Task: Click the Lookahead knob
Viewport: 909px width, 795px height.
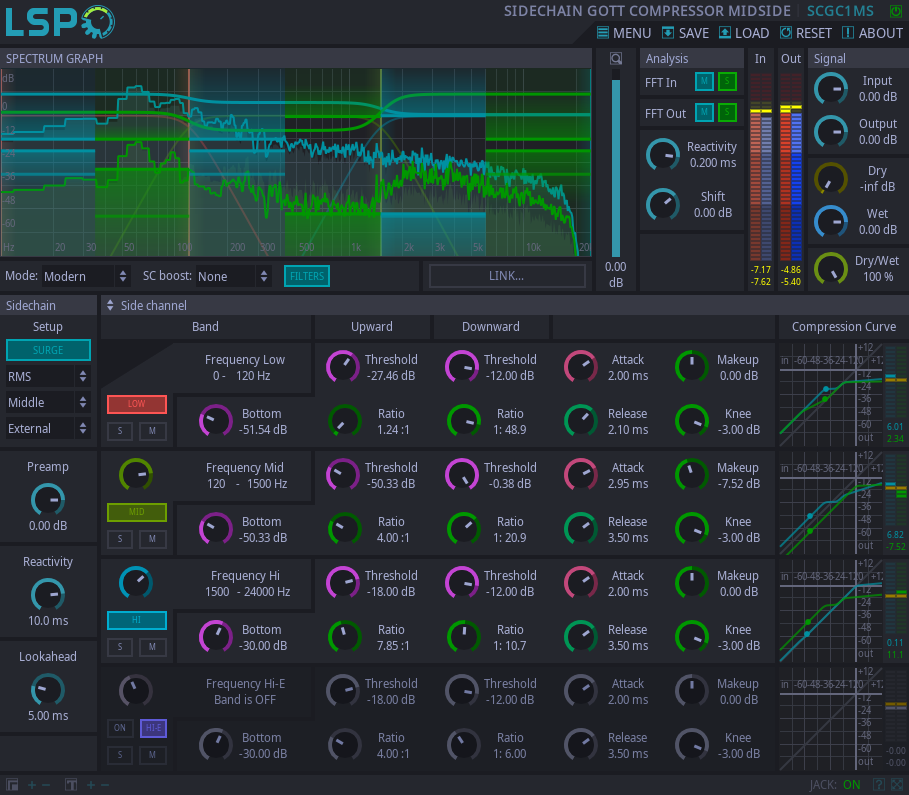Action: point(48,690)
